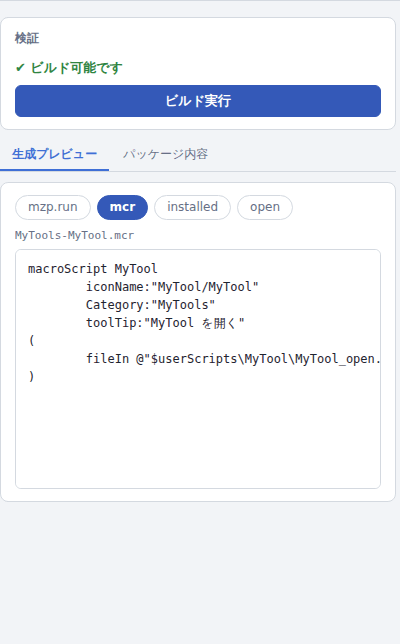Click the MyTools-MyTool.mcr file name

coord(74,235)
